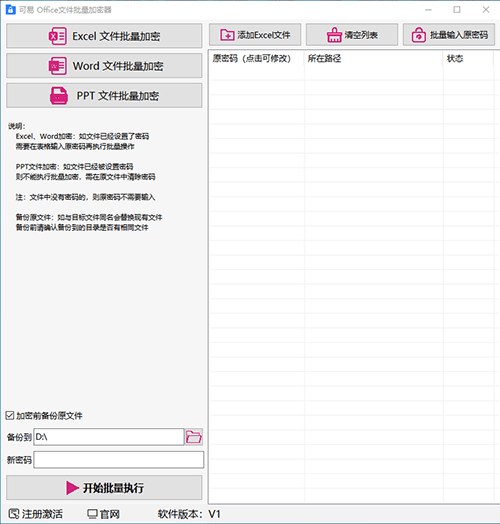Minimize the Office encryptor window
The image size is (500, 524).
[428, 10]
